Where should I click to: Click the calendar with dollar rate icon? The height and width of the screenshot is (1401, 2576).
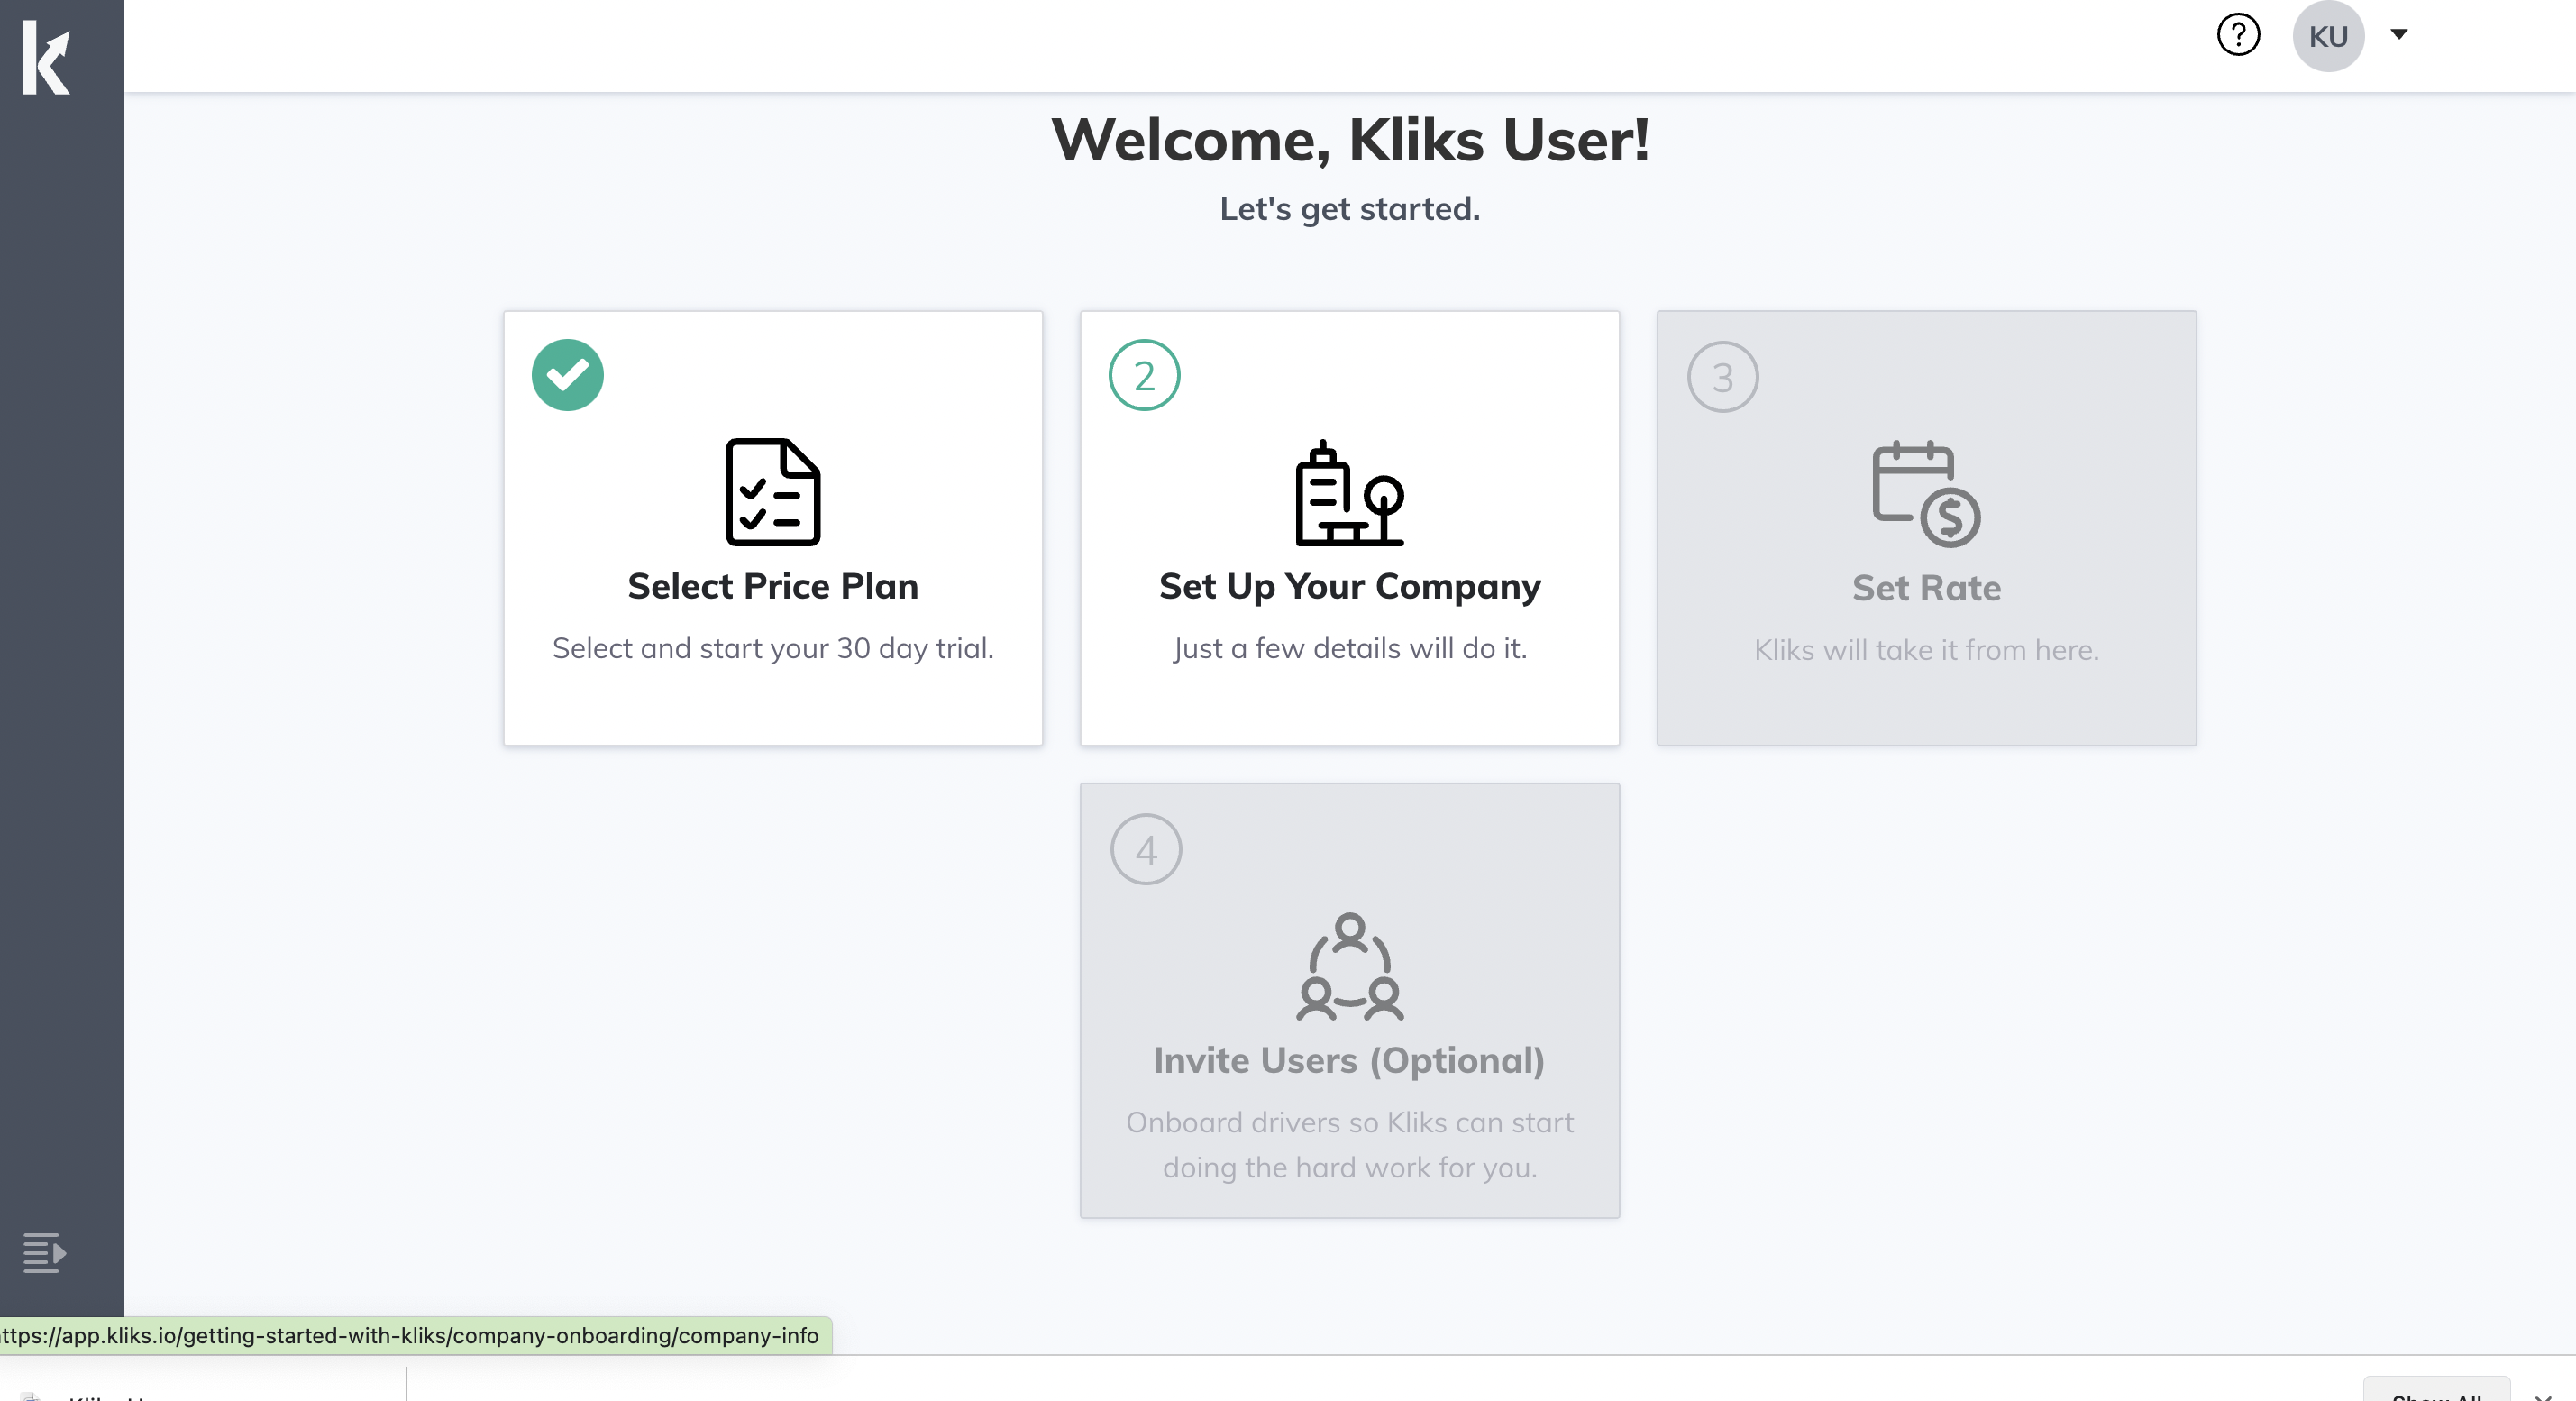pos(1925,494)
